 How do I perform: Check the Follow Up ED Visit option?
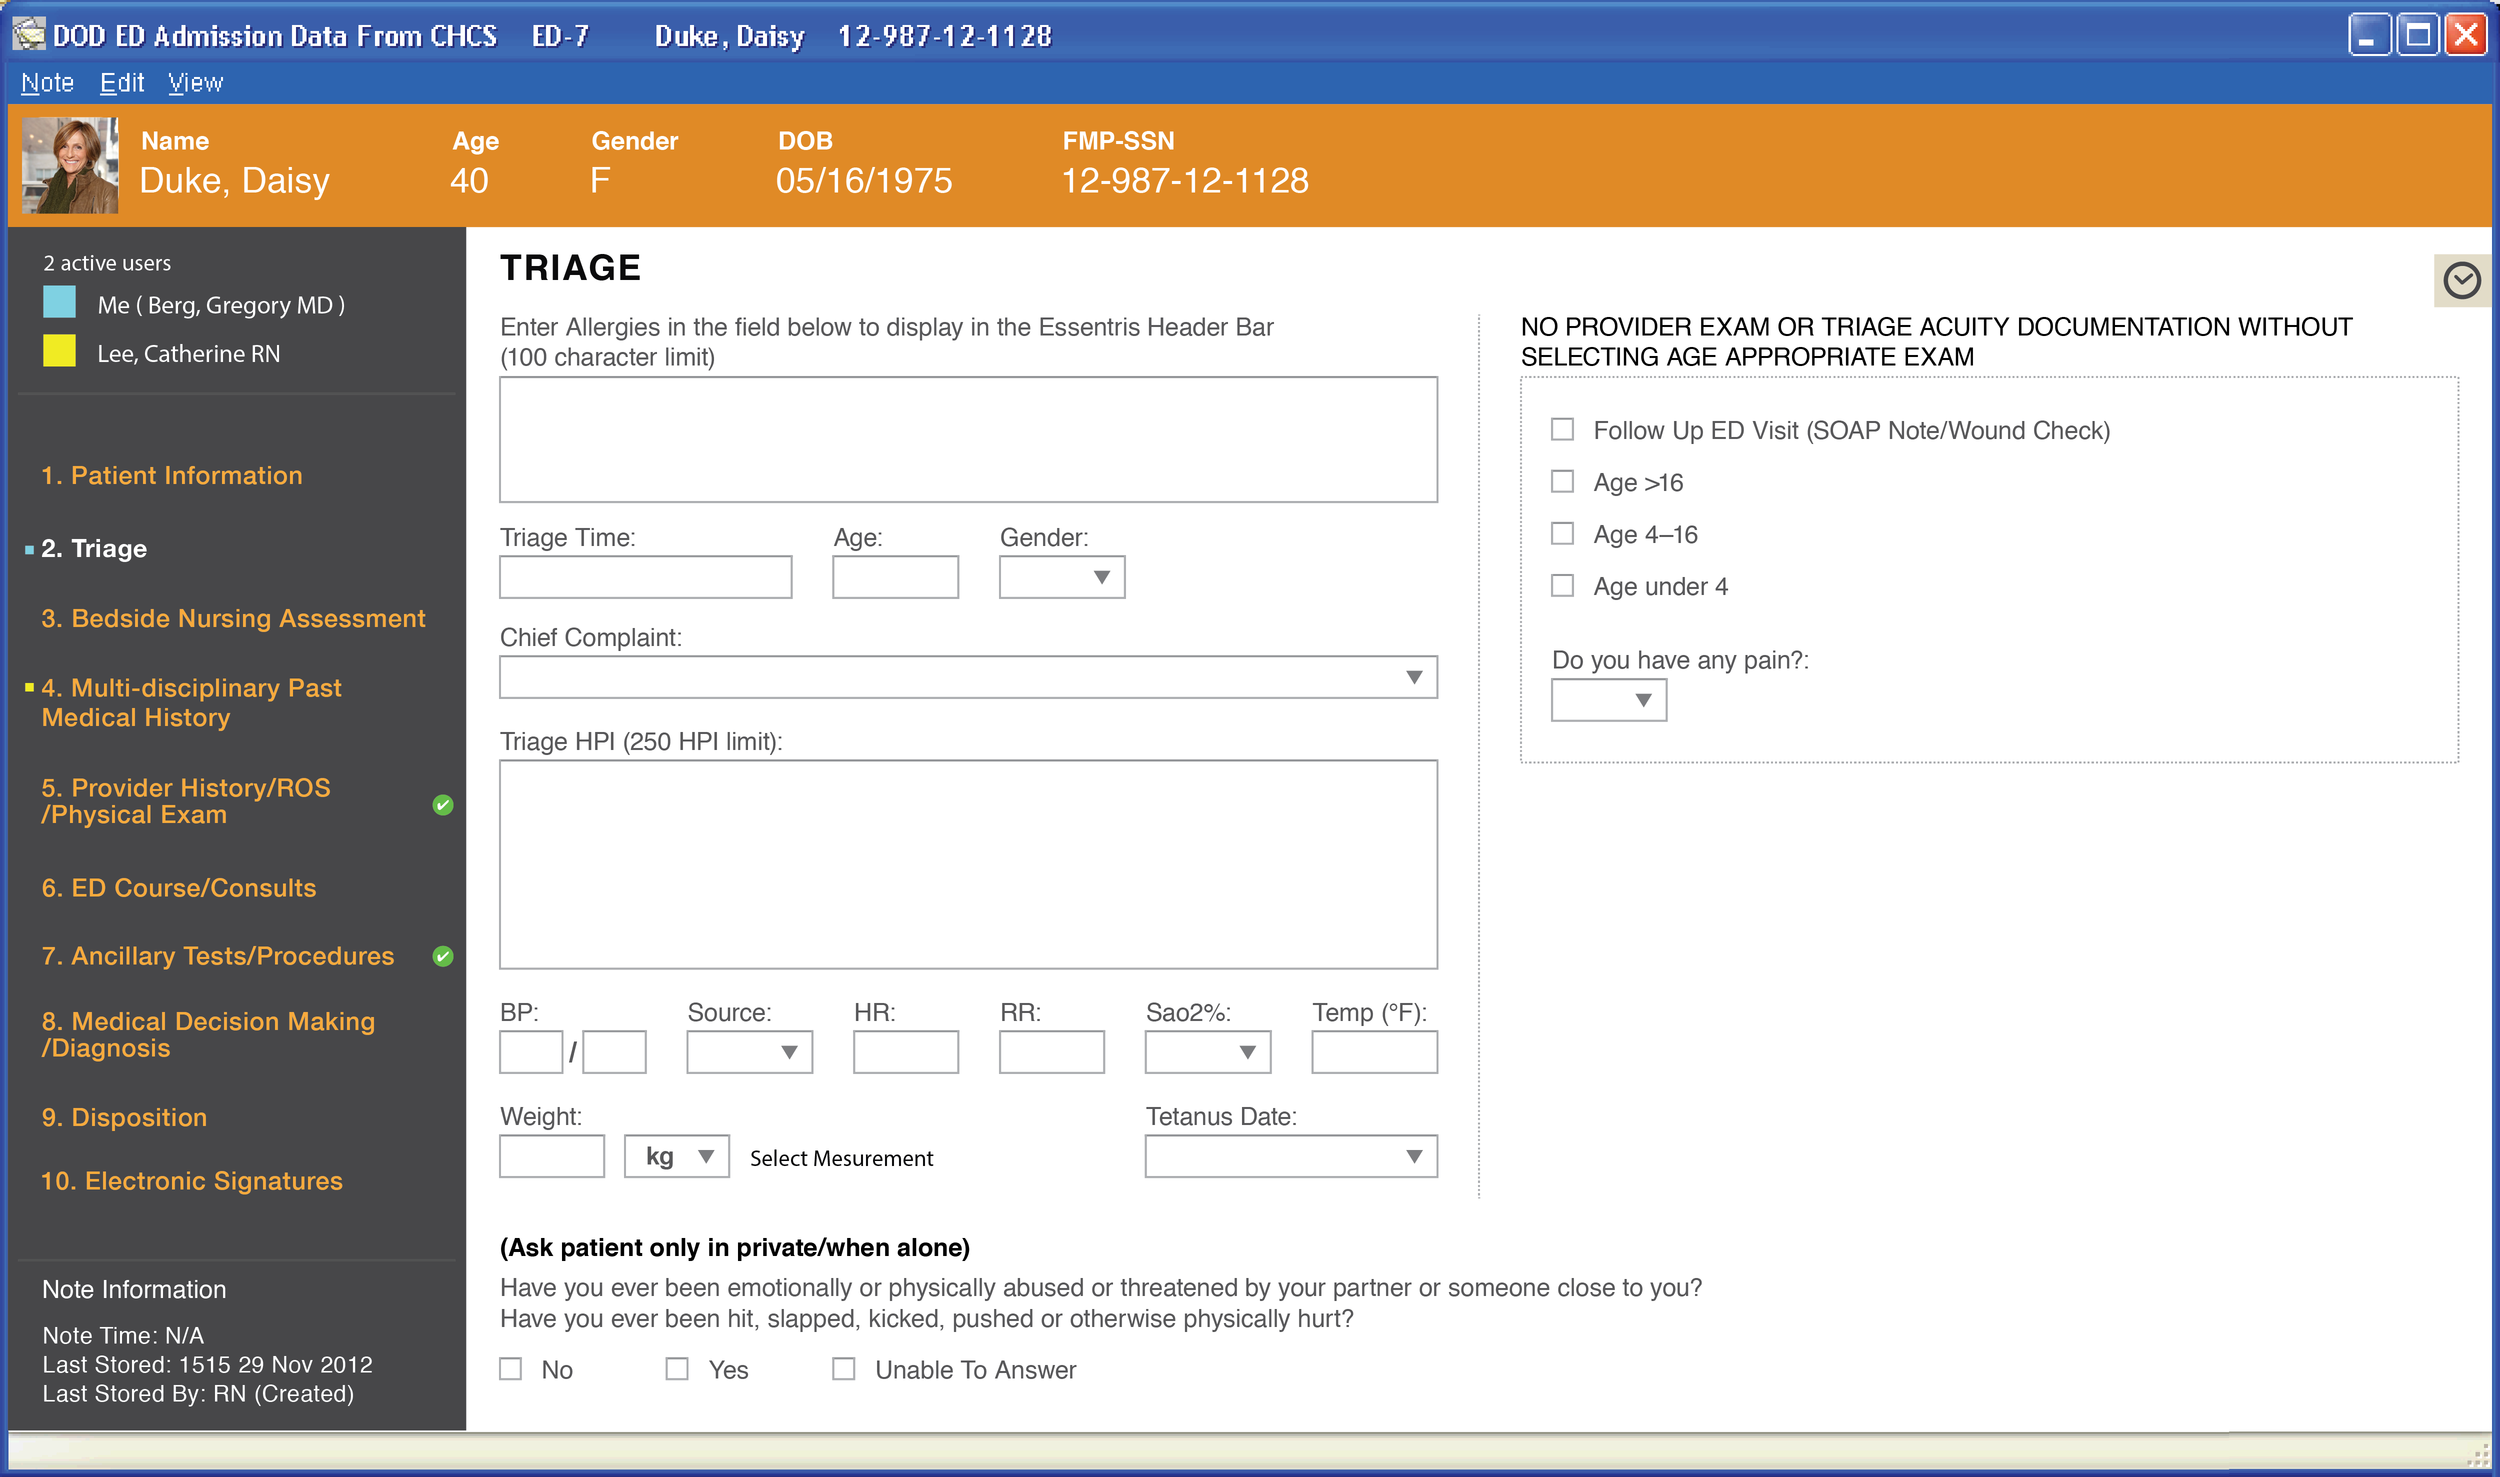coord(1561,429)
